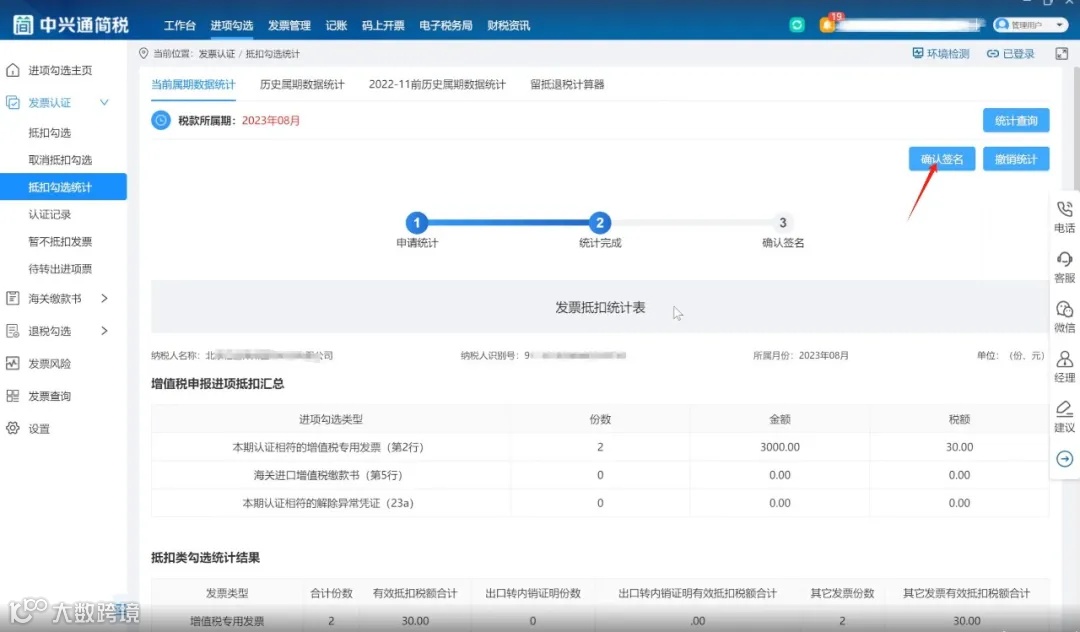
Task: Collapse the right contact panel via arrow icon
Action: click(x=1064, y=458)
